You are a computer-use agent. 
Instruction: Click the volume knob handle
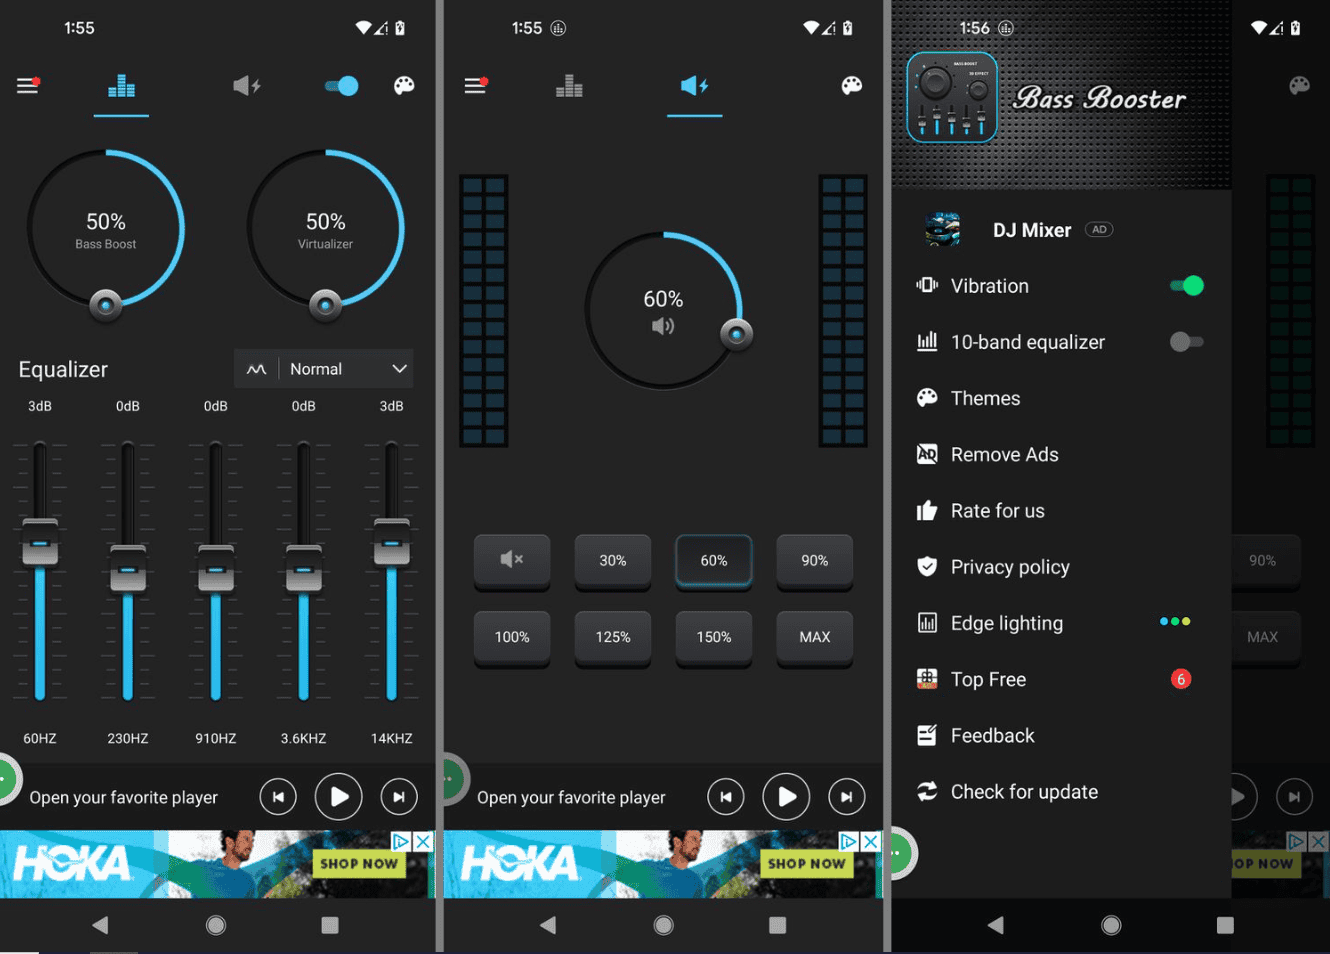(x=737, y=334)
